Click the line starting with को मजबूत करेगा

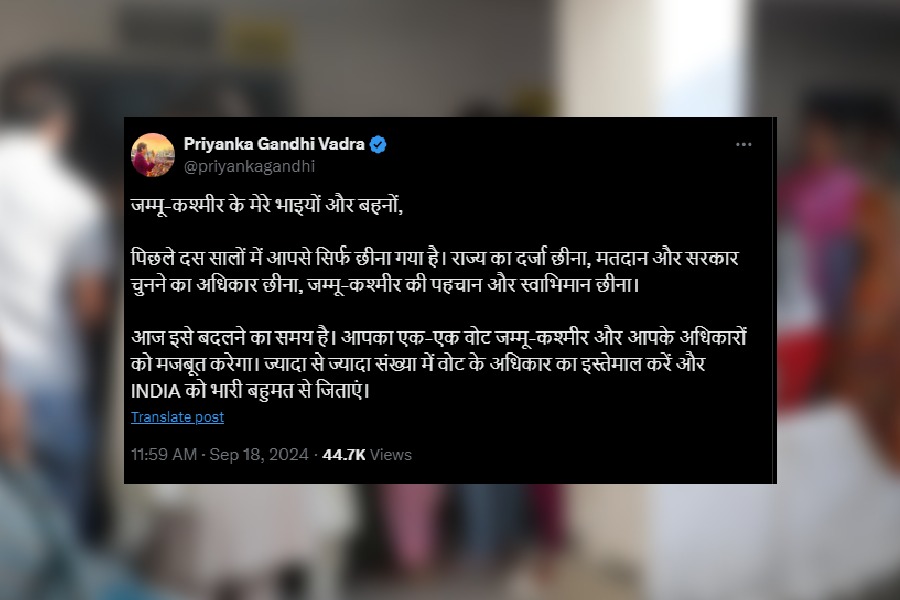(x=418, y=364)
